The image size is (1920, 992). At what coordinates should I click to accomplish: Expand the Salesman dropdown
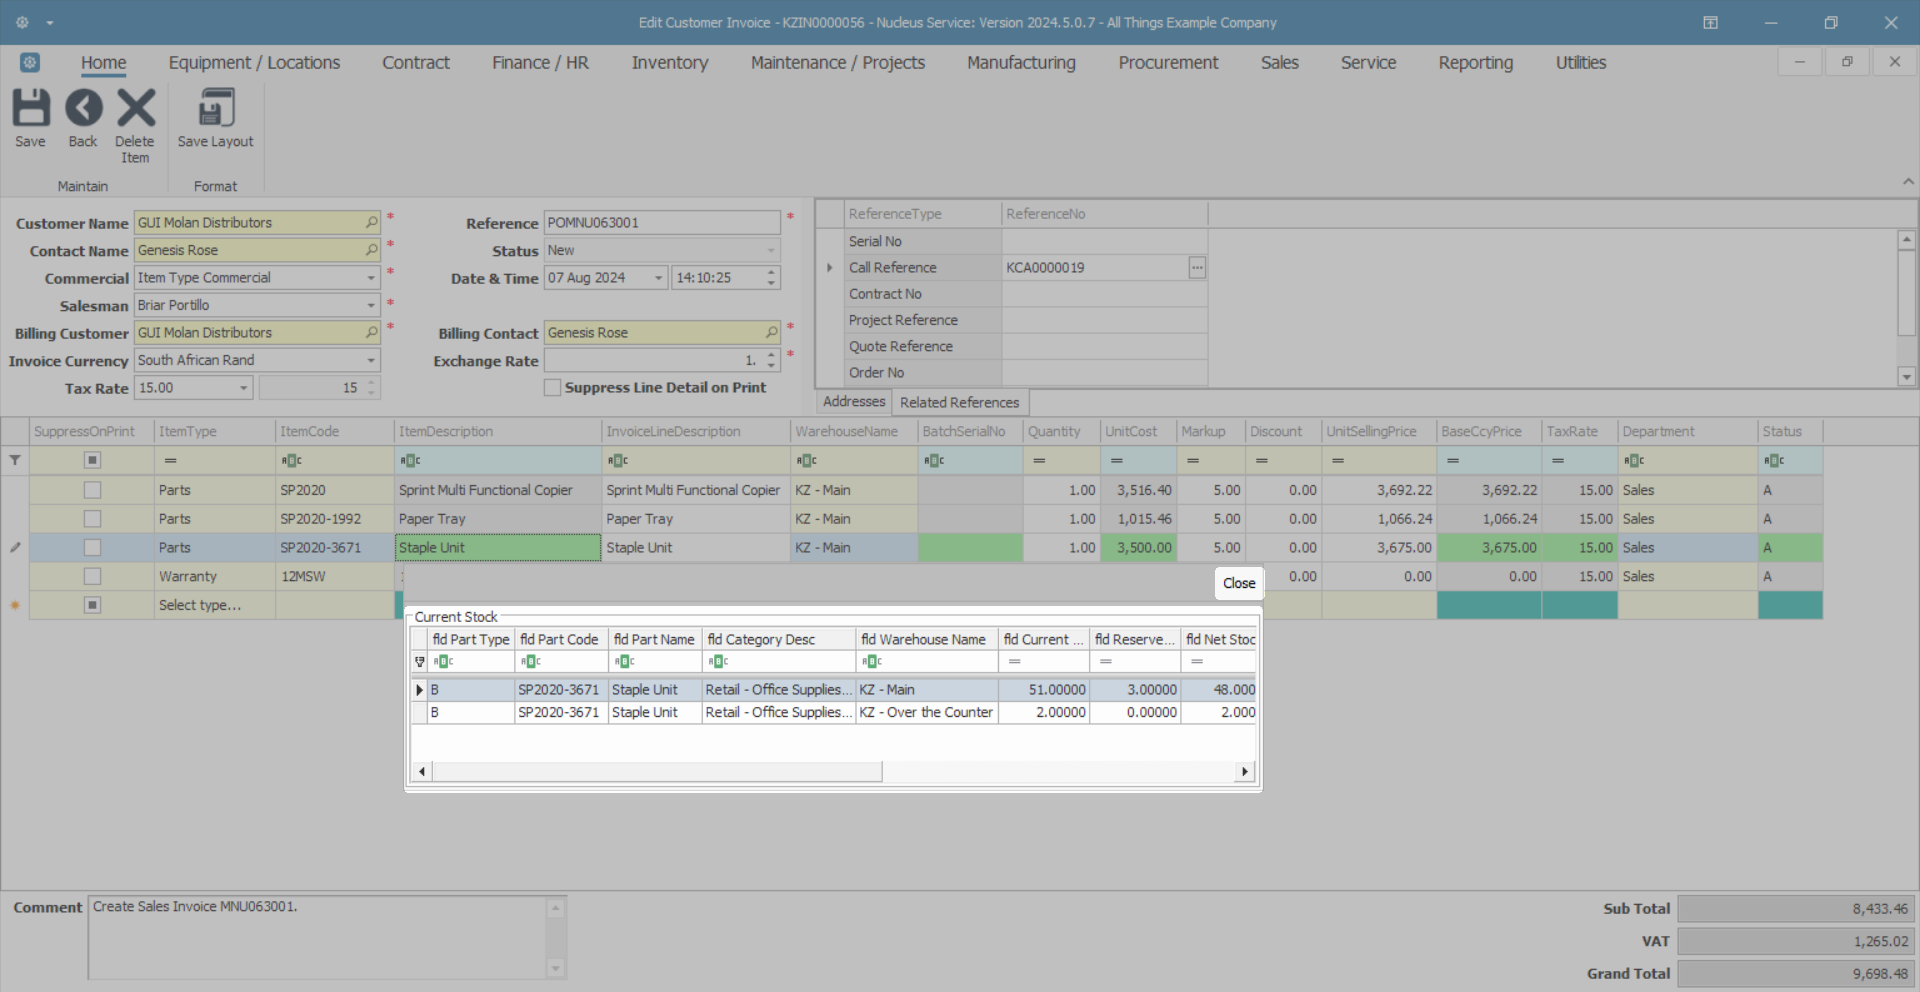click(x=371, y=305)
